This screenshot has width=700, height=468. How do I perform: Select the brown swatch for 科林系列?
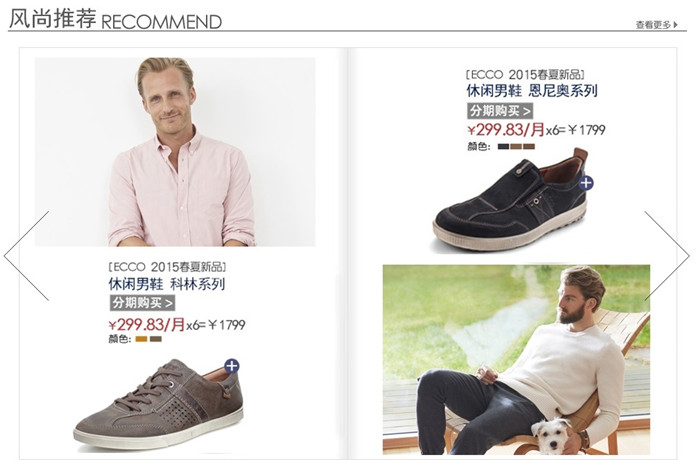pyautogui.click(x=156, y=339)
